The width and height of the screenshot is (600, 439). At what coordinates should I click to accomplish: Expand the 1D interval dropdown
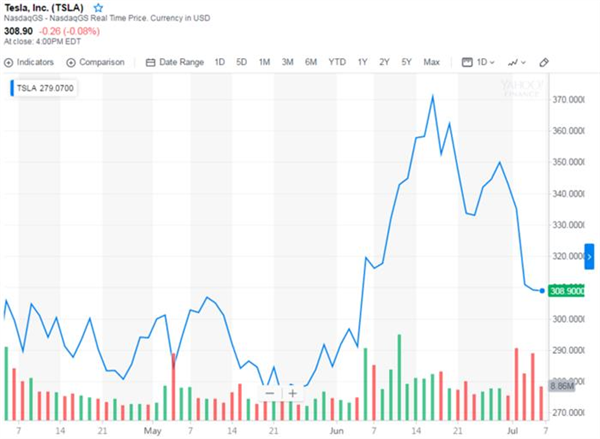pyautogui.click(x=478, y=62)
